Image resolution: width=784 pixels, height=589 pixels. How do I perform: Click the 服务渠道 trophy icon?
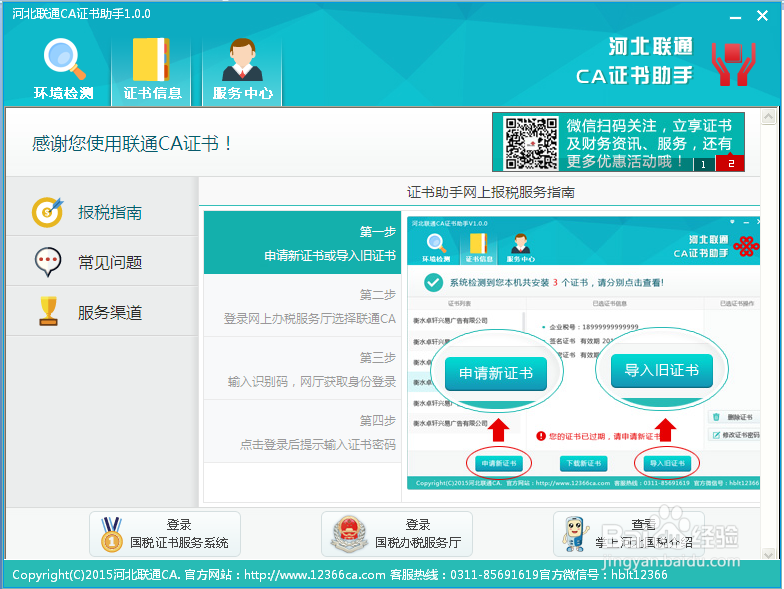[48, 311]
